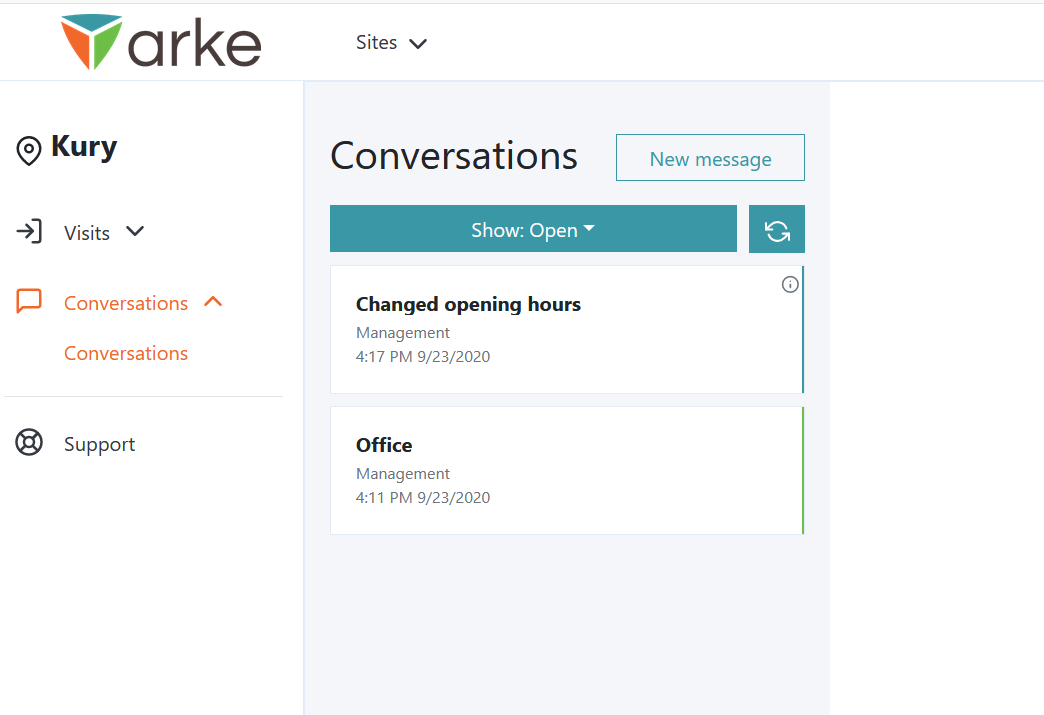This screenshot has width=1044, height=715.
Task: Click the arke logo
Action: (x=160, y=42)
